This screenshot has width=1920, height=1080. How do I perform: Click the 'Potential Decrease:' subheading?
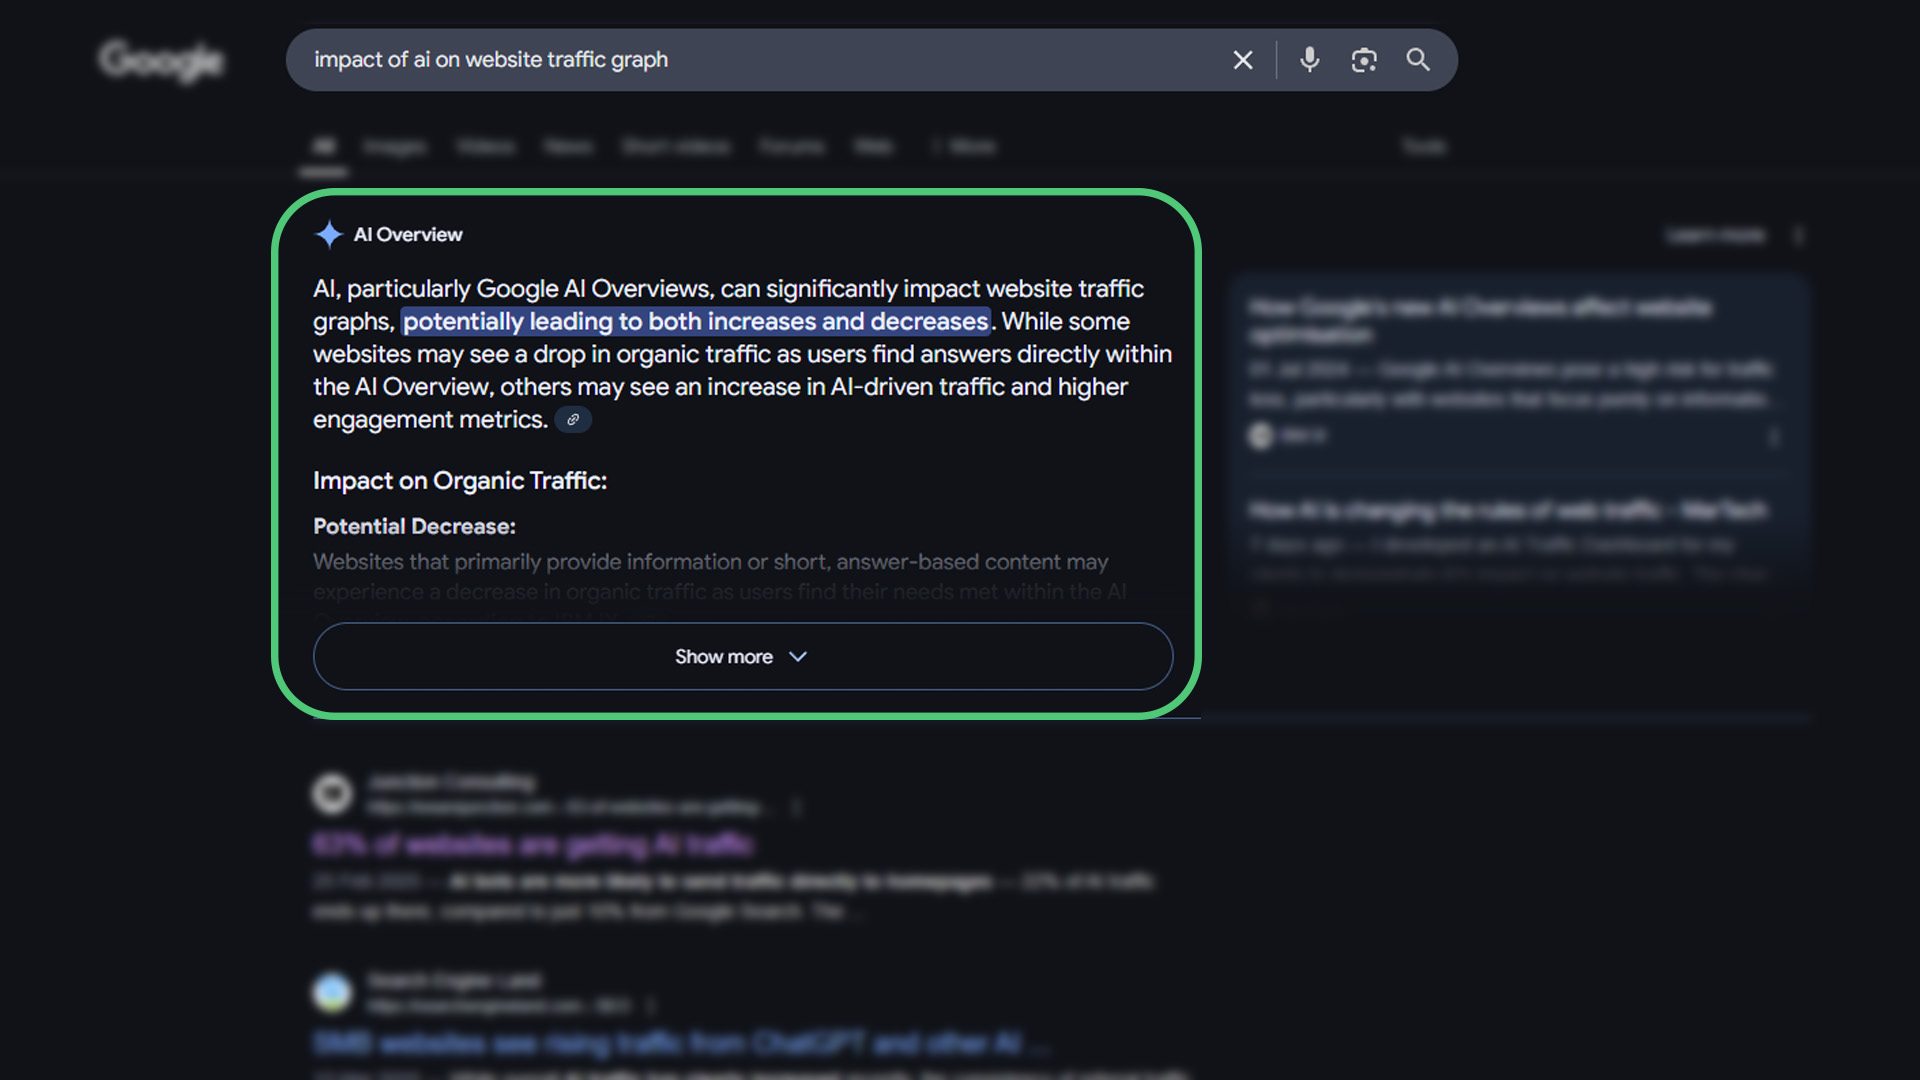pos(414,526)
